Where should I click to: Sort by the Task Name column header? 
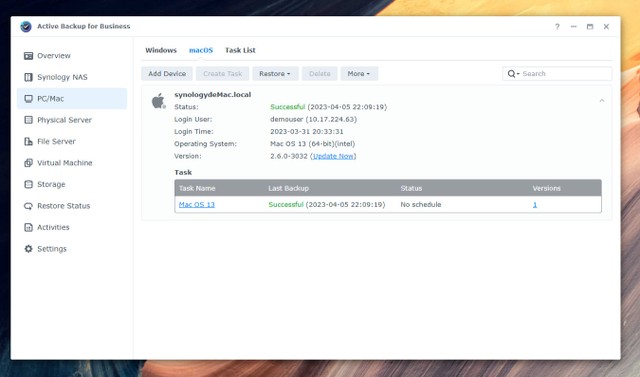pos(197,188)
